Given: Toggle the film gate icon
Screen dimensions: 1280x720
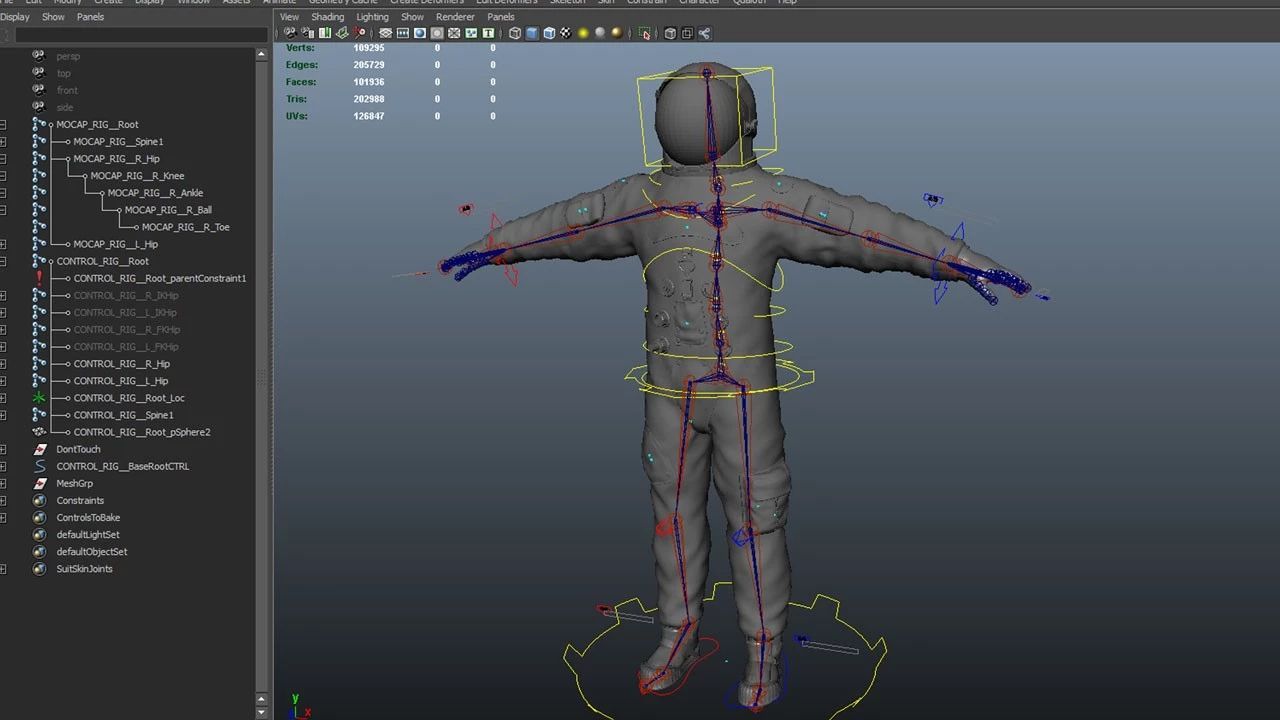Looking at the screenshot, I should (403, 33).
